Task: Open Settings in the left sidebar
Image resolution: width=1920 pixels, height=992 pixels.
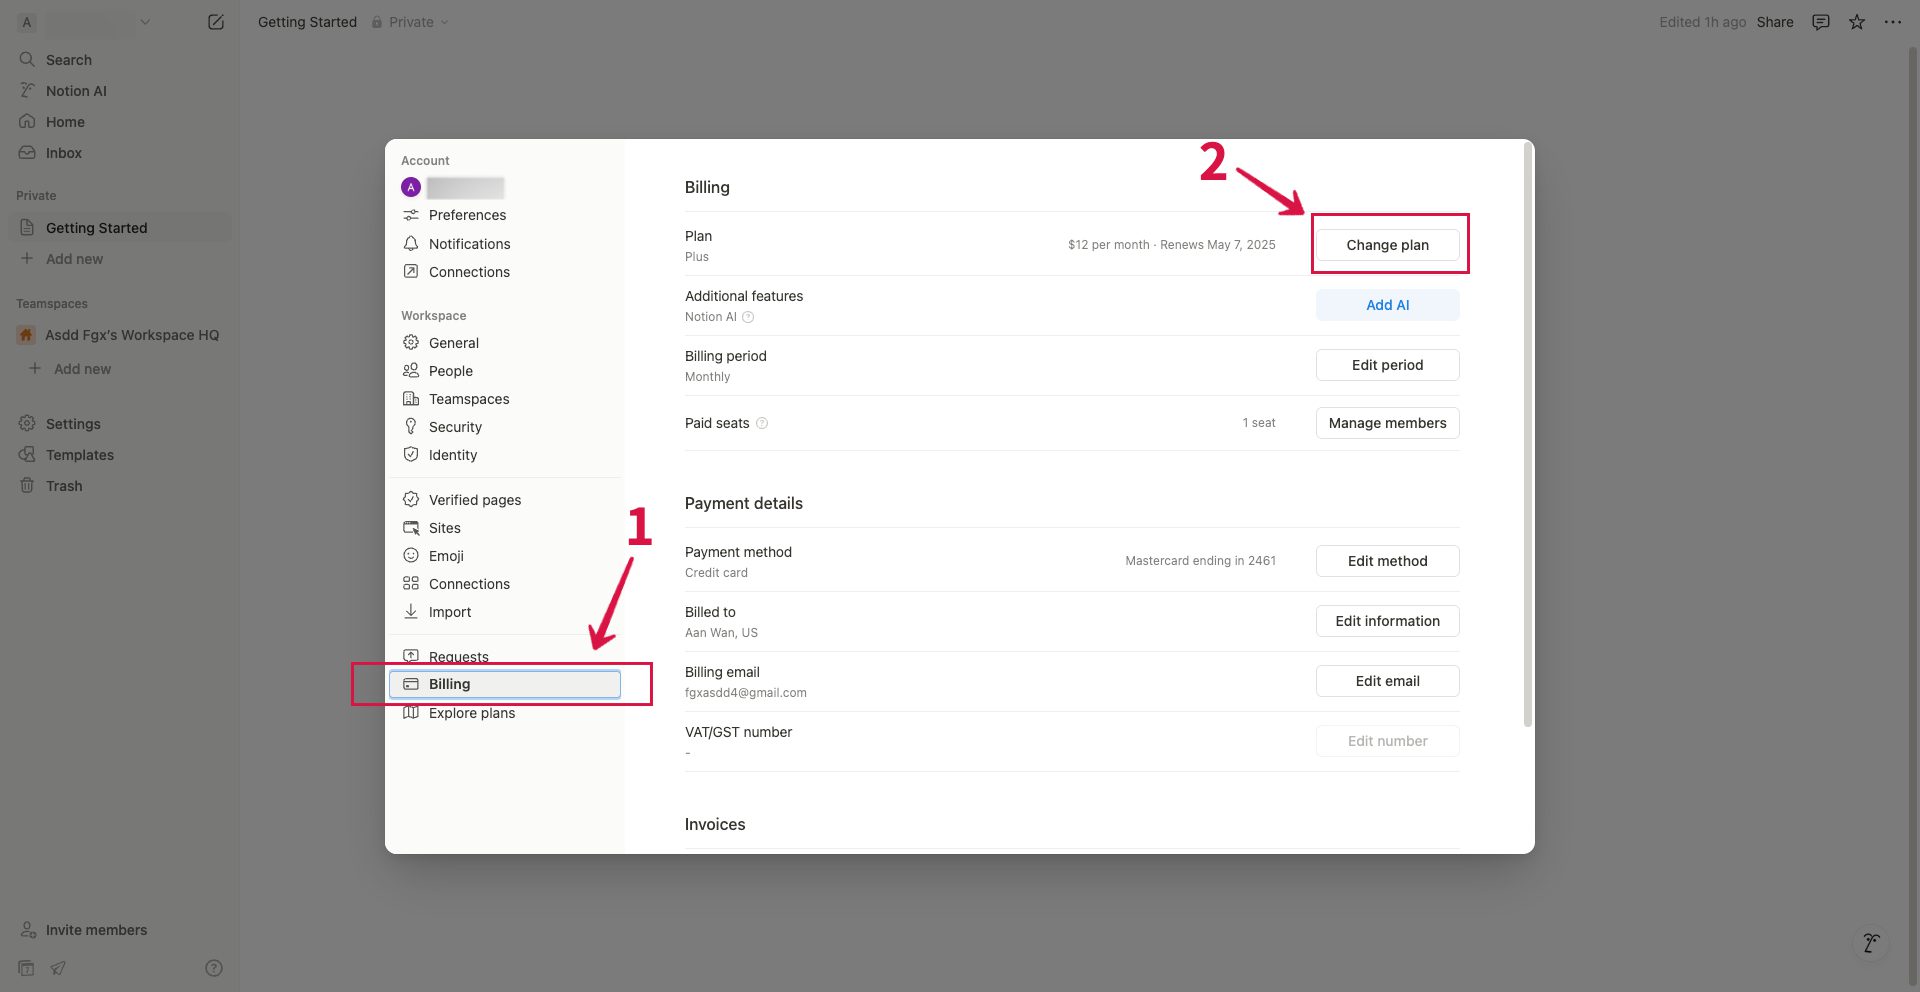Action: click(120, 424)
